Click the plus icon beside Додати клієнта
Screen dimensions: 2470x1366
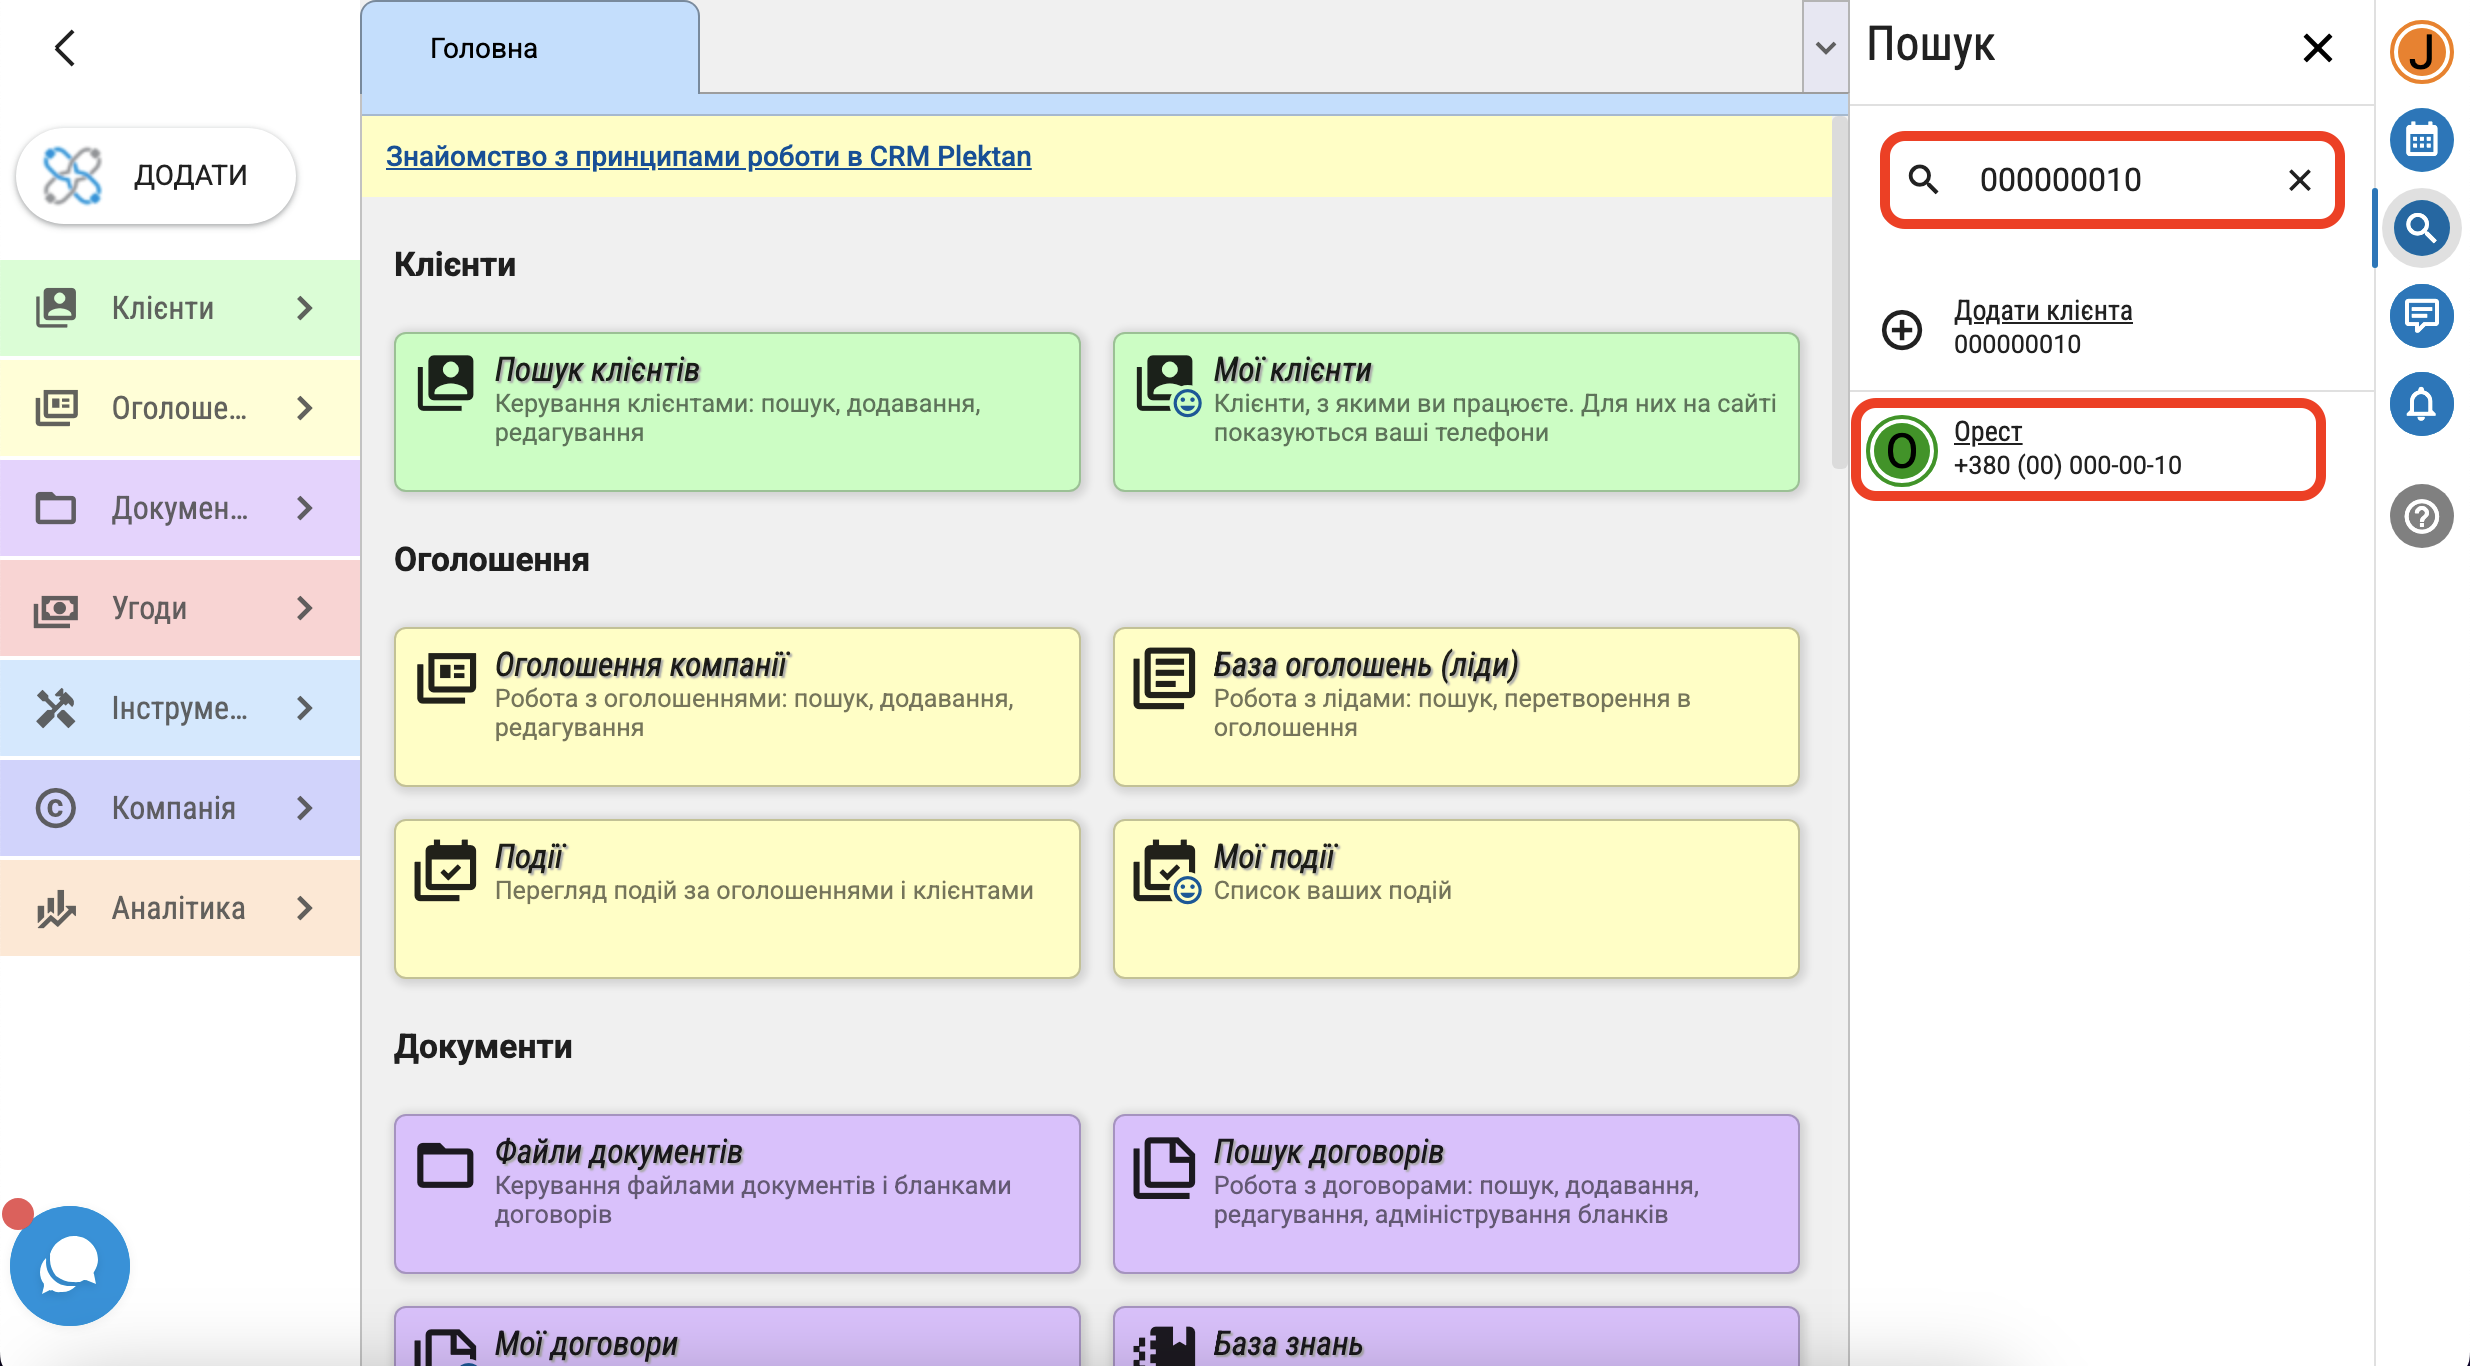[x=1901, y=329]
